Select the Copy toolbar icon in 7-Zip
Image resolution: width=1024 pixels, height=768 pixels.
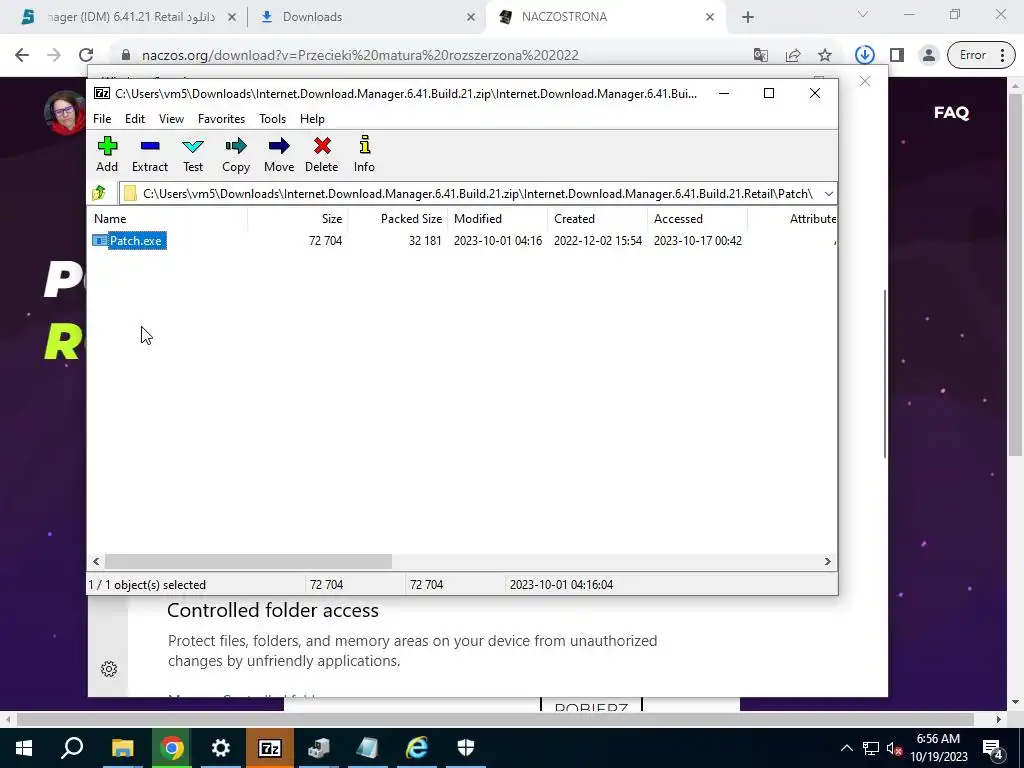(x=236, y=154)
